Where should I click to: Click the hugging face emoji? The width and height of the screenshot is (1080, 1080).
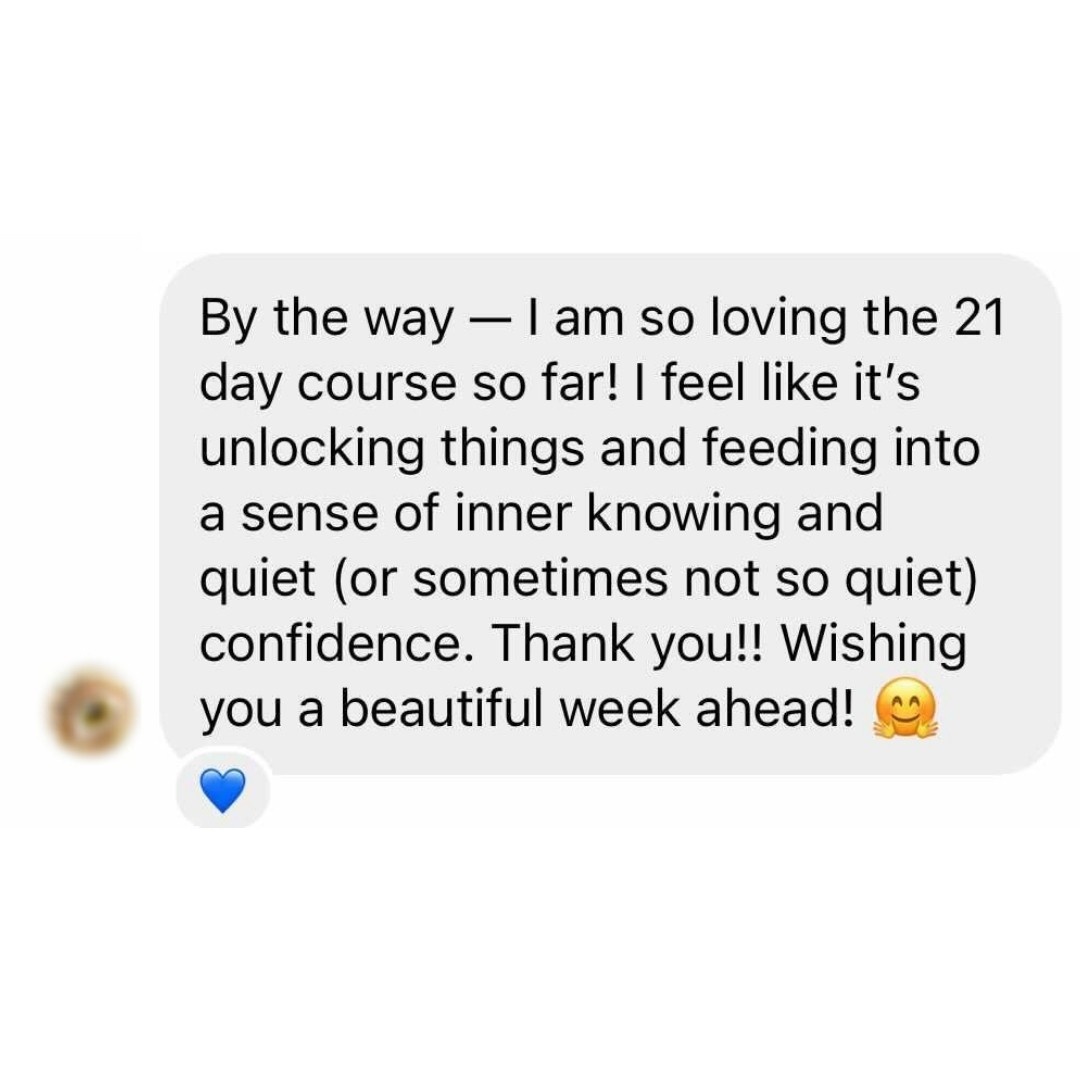pyautogui.click(x=906, y=708)
